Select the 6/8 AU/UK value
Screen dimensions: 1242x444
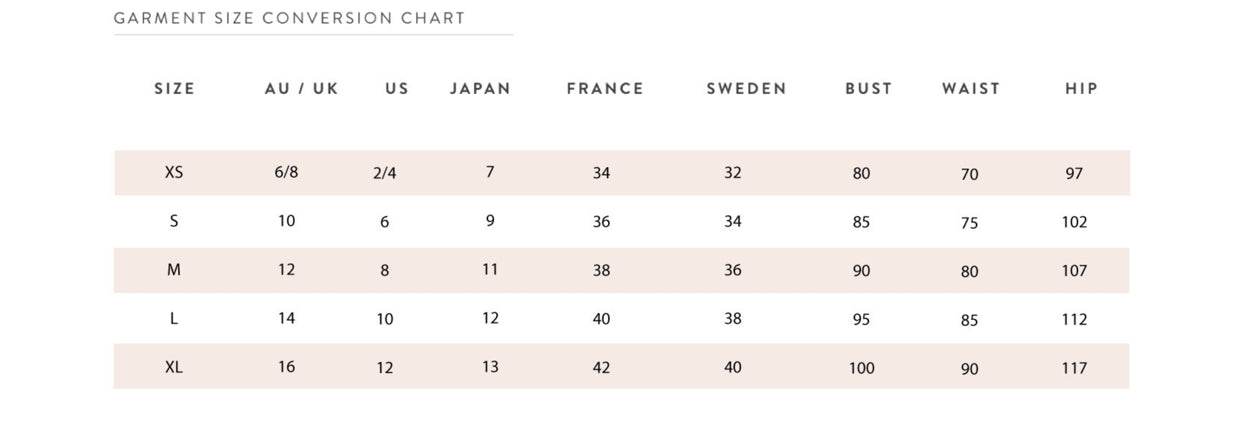(x=286, y=172)
